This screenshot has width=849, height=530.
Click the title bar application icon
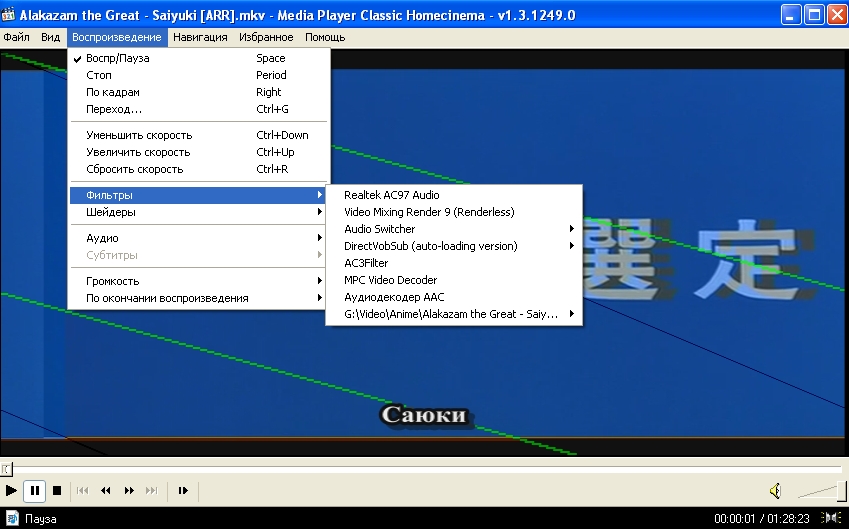point(8,14)
